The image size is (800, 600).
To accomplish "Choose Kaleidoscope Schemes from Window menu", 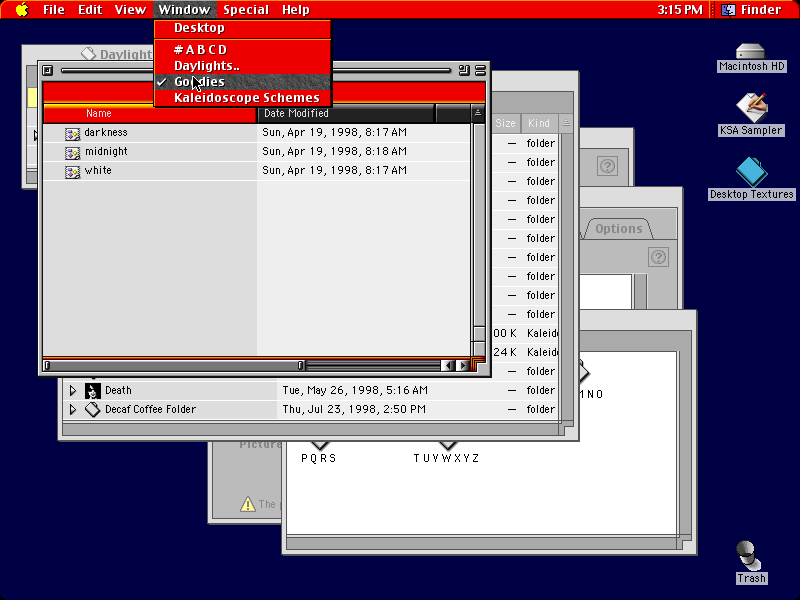I will [x=242, y=97].
